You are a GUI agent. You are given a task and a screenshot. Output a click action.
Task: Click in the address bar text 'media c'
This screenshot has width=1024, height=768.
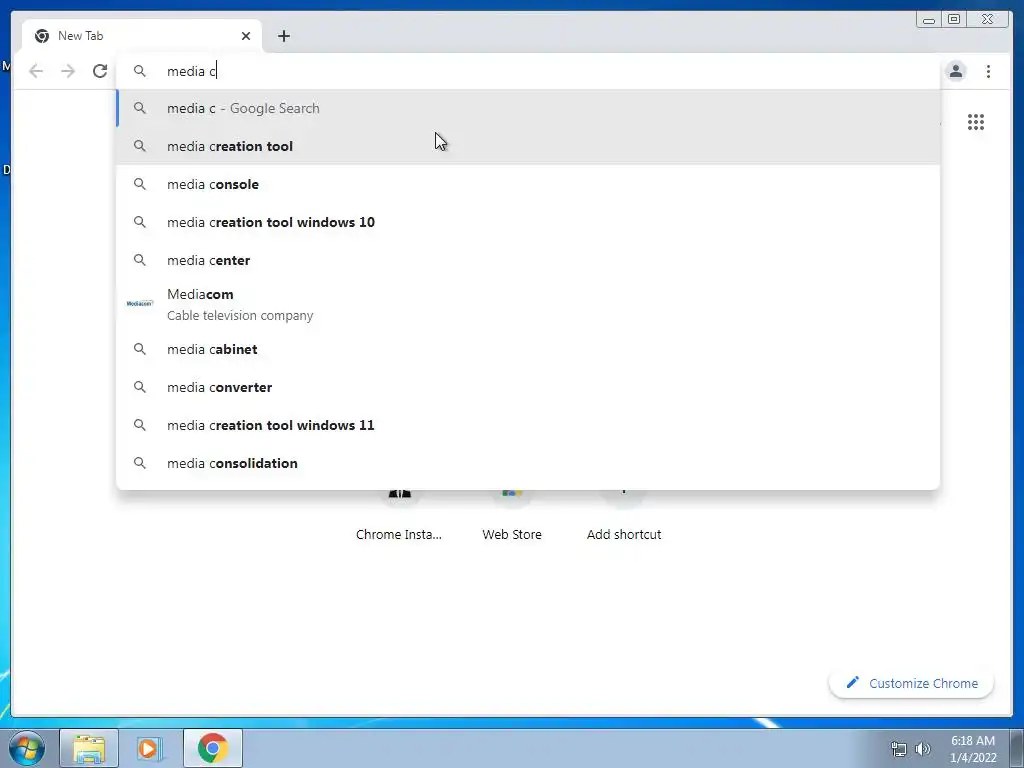tap(191, 71)
